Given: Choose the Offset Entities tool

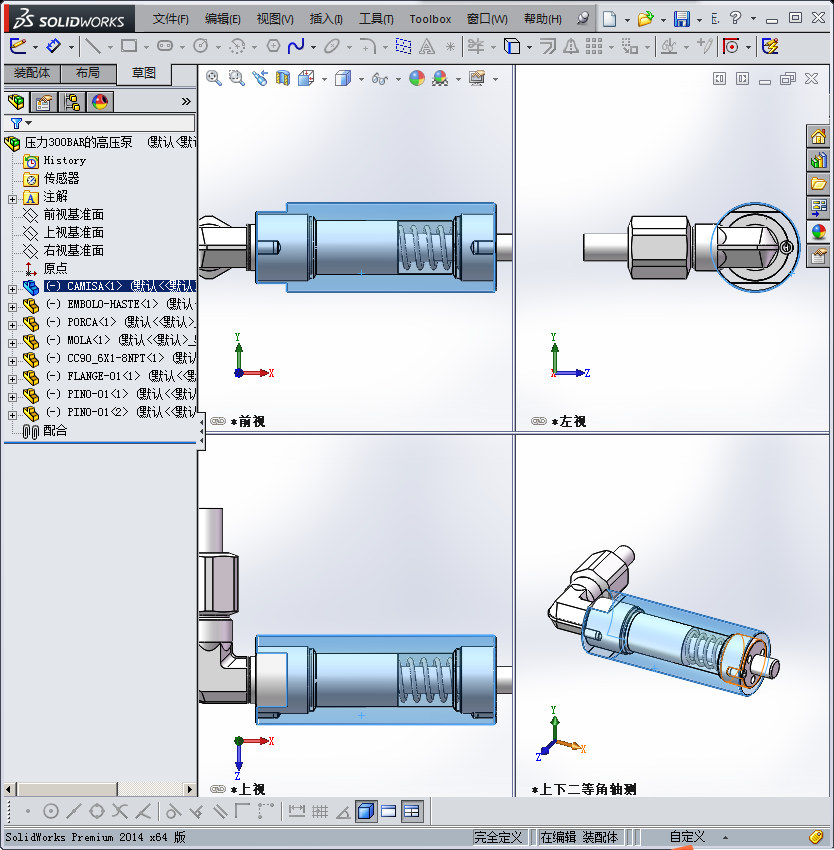Looking at the screenshot, I should (548, 47).
